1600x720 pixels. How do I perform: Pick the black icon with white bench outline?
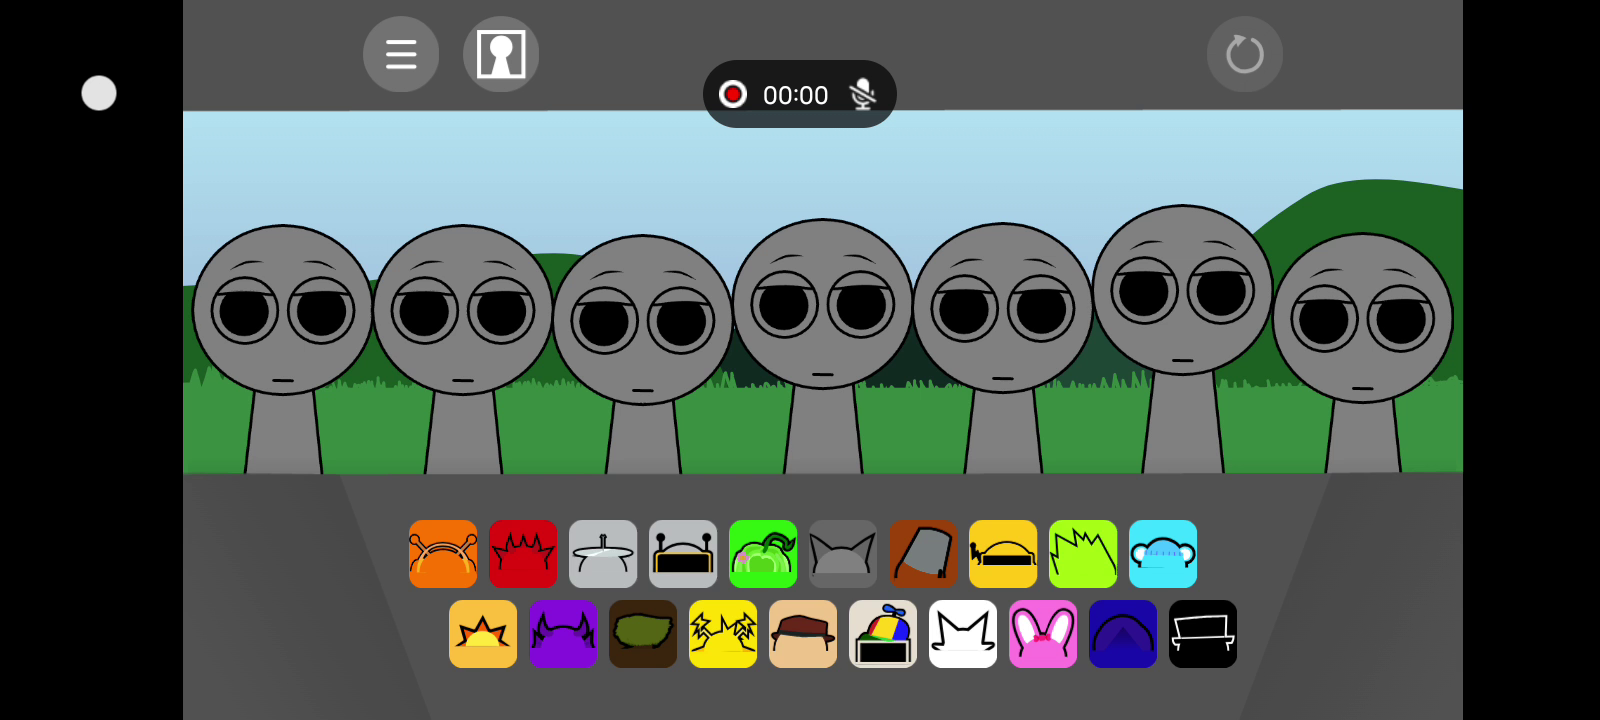[x=1203, y=634]
